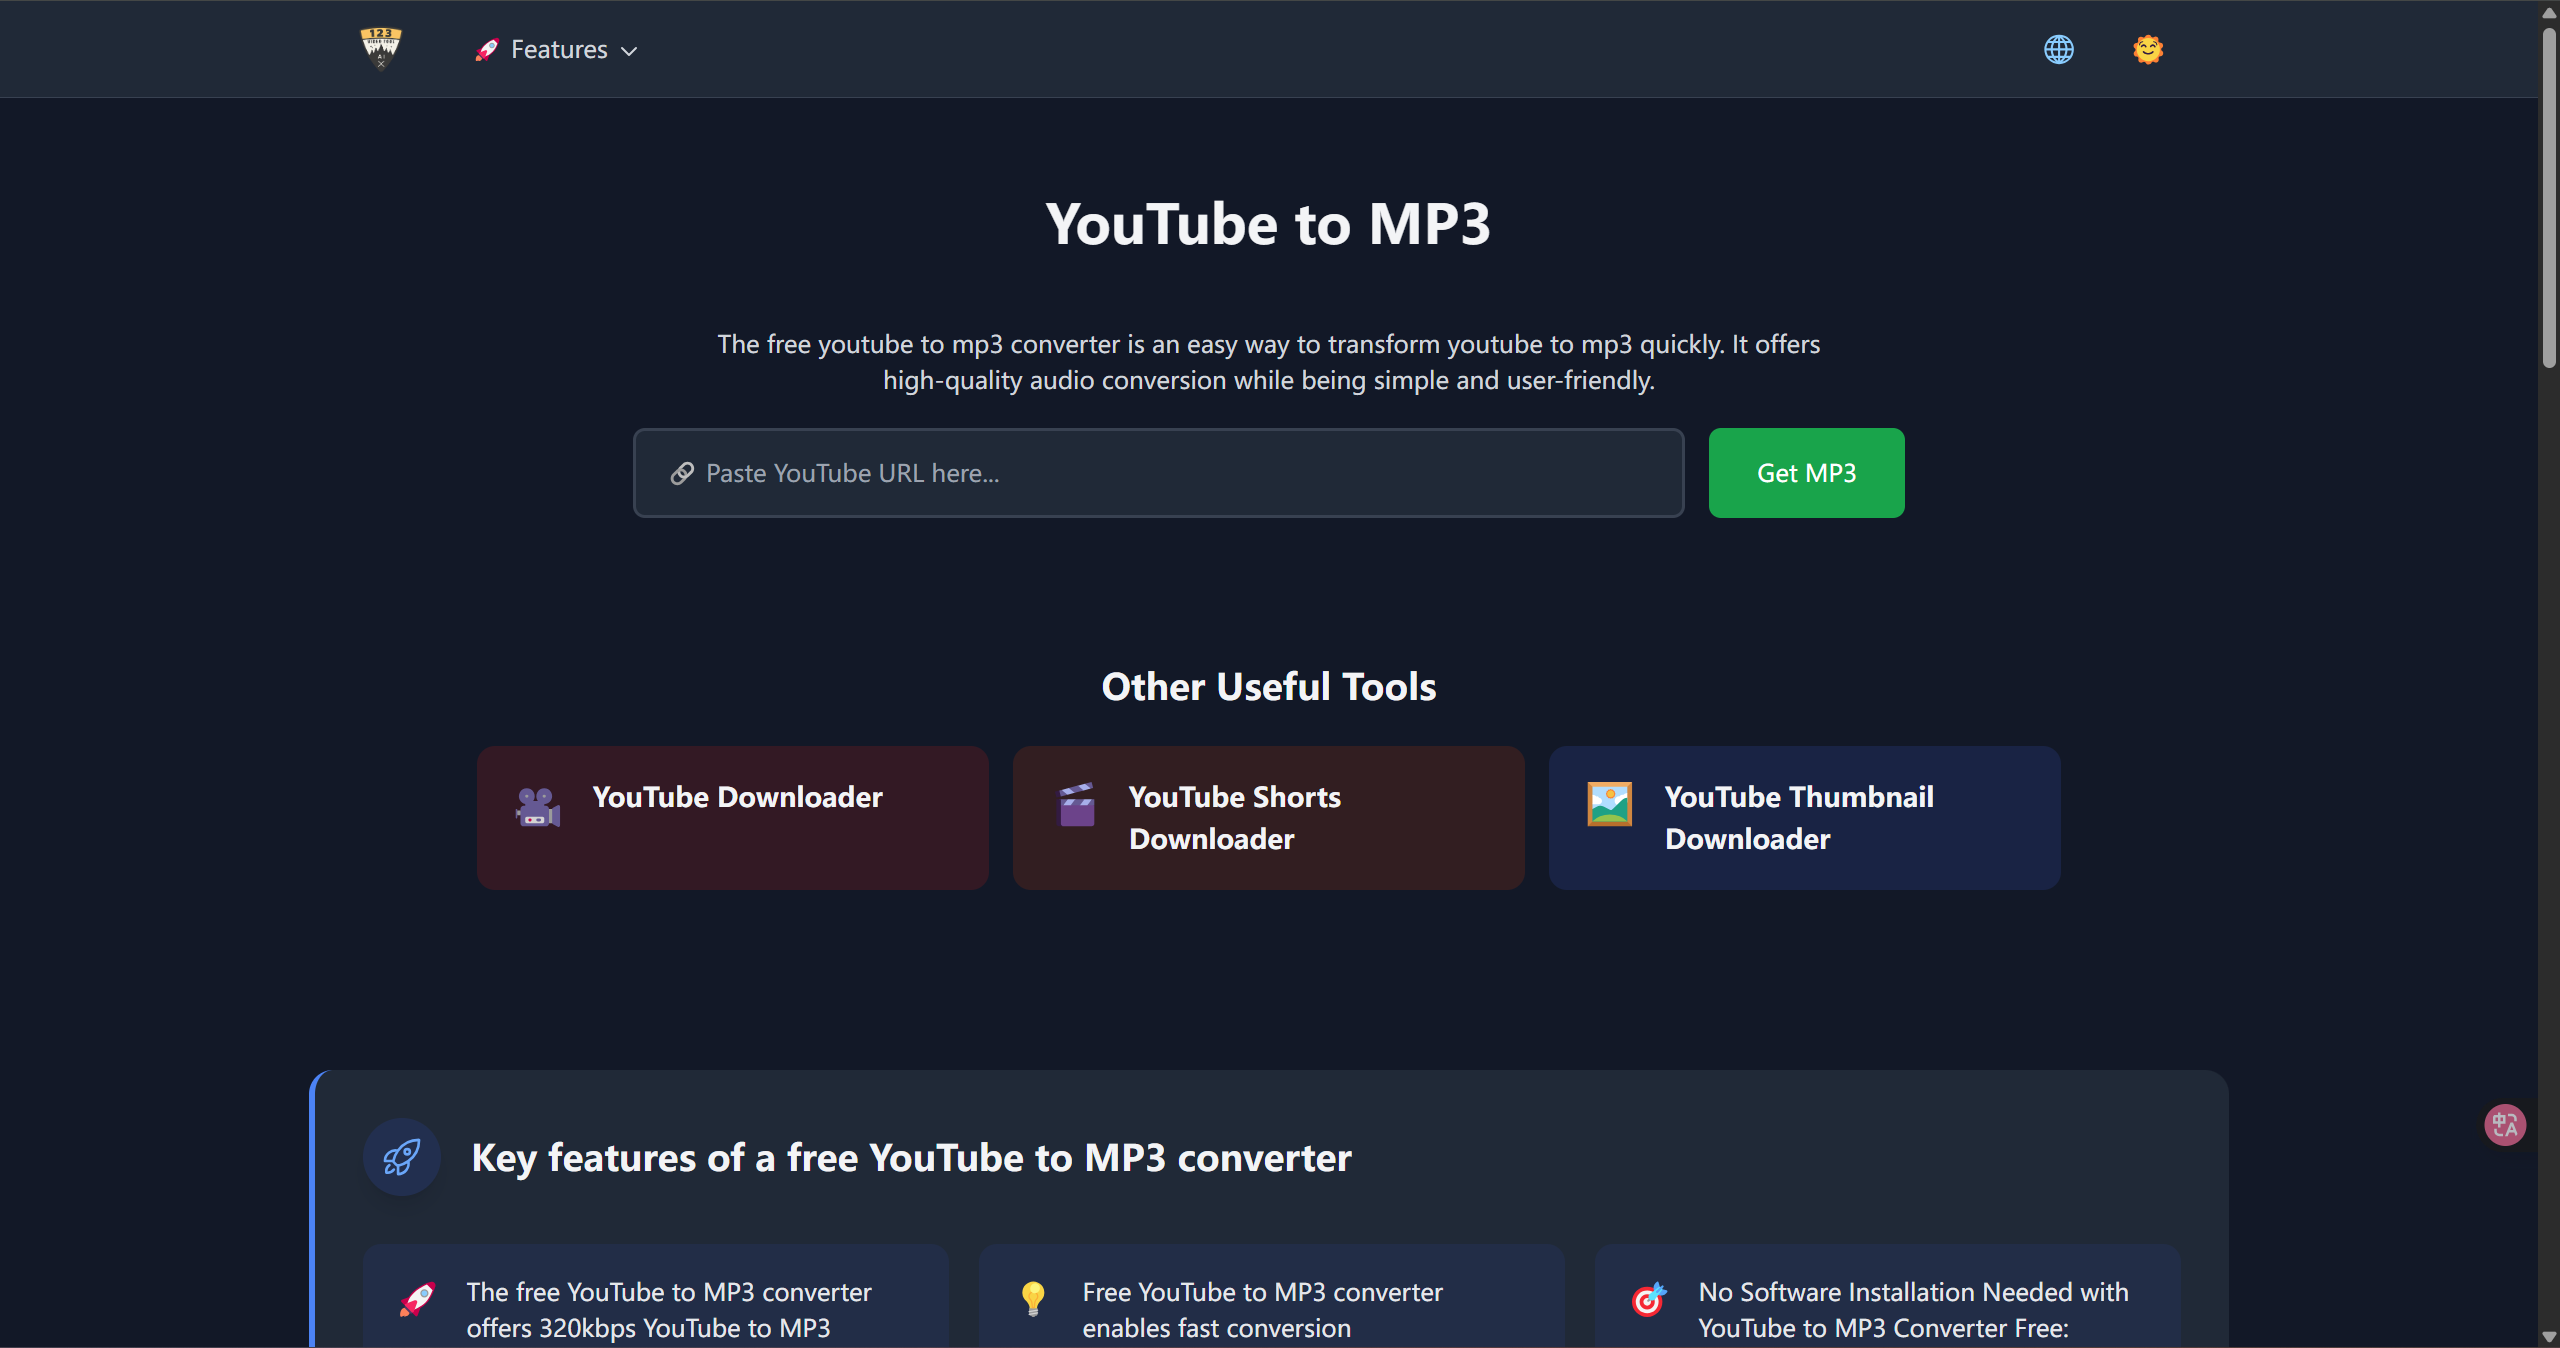Click 'Key features of a free YouTube to MP3 converter'
Image resolution: width=2560 pixels, height=1348 pixels.
point(911,1158)
